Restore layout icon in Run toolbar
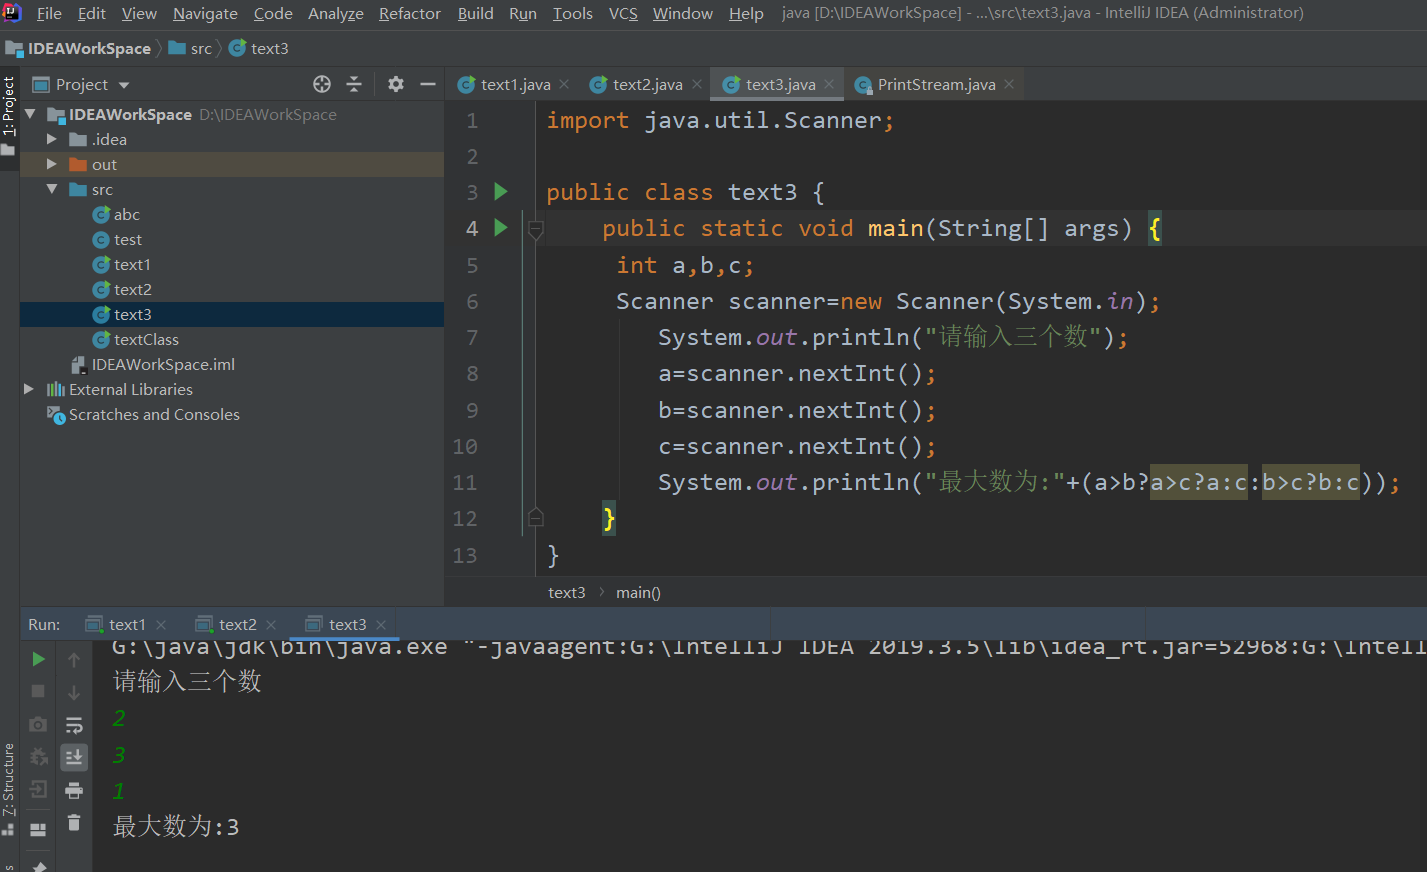Viewport: 1427px width, 872px height. (x=38, y=829)
